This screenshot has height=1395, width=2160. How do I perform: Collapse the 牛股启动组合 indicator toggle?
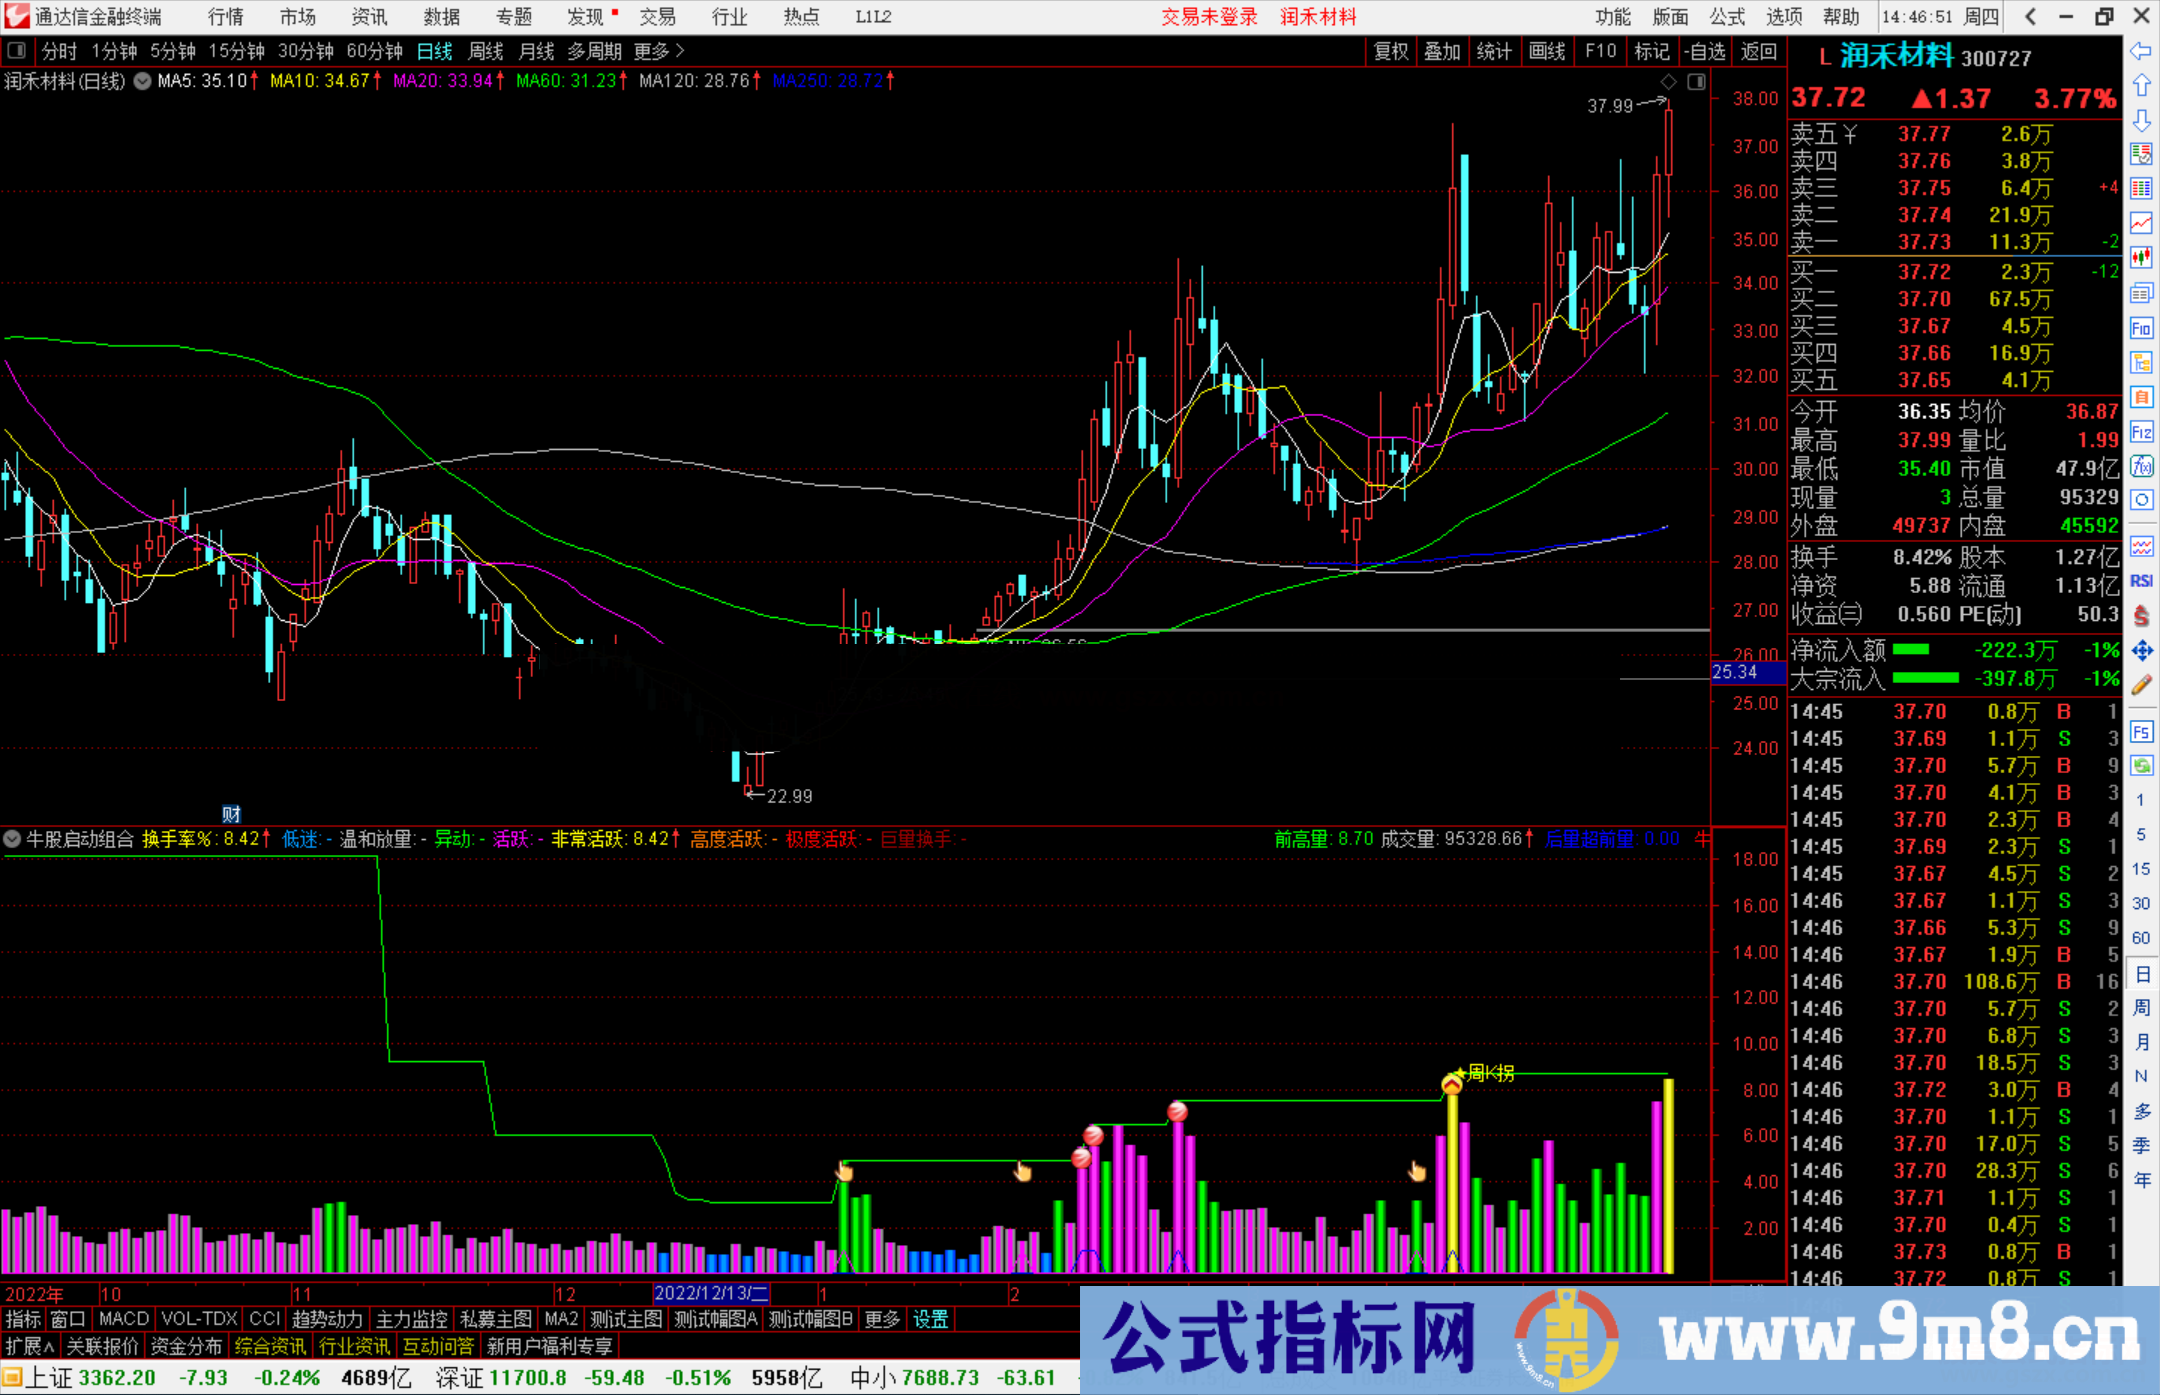(12, 840)
